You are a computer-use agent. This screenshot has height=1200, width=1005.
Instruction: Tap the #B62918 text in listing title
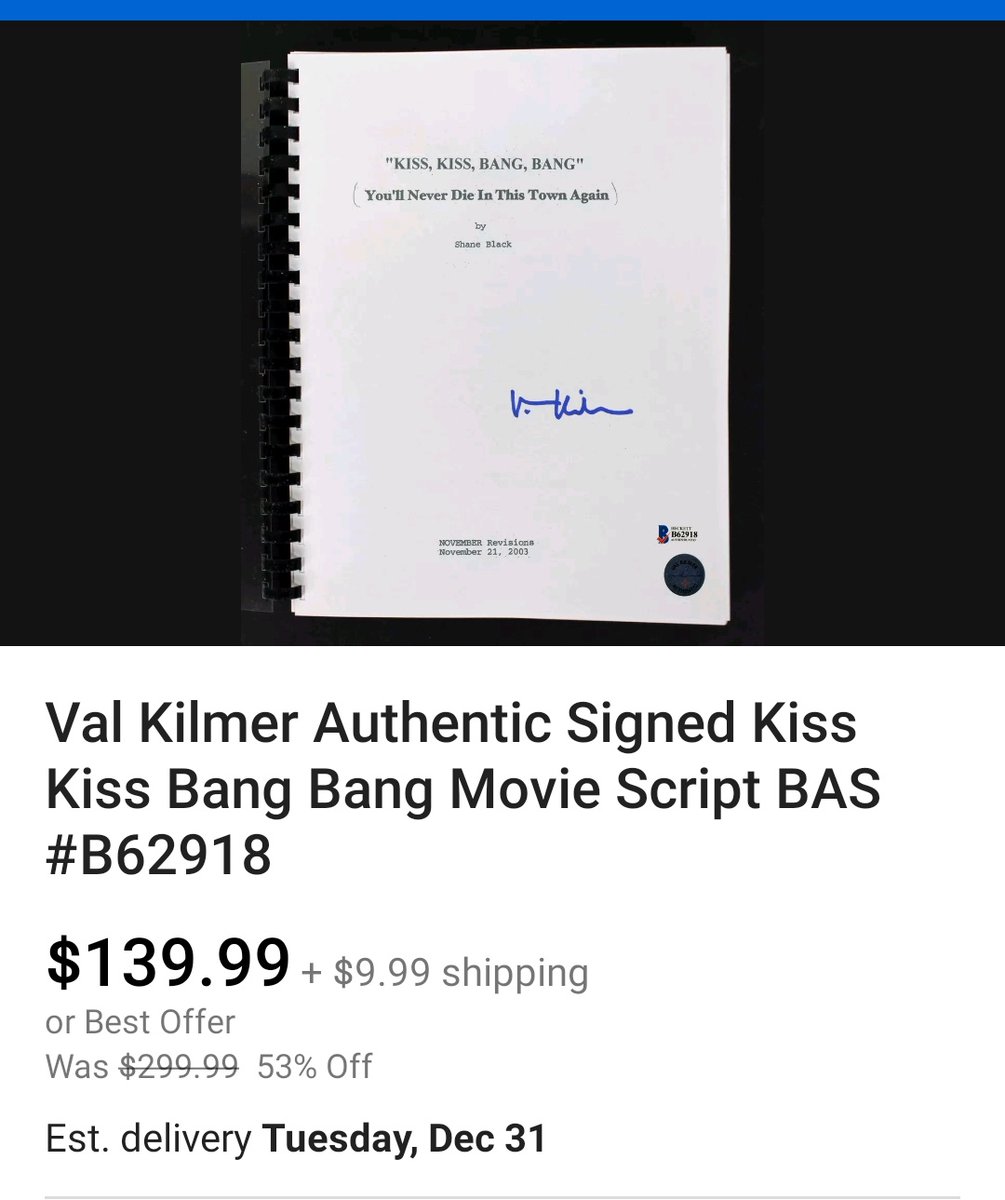pos(158,856)
